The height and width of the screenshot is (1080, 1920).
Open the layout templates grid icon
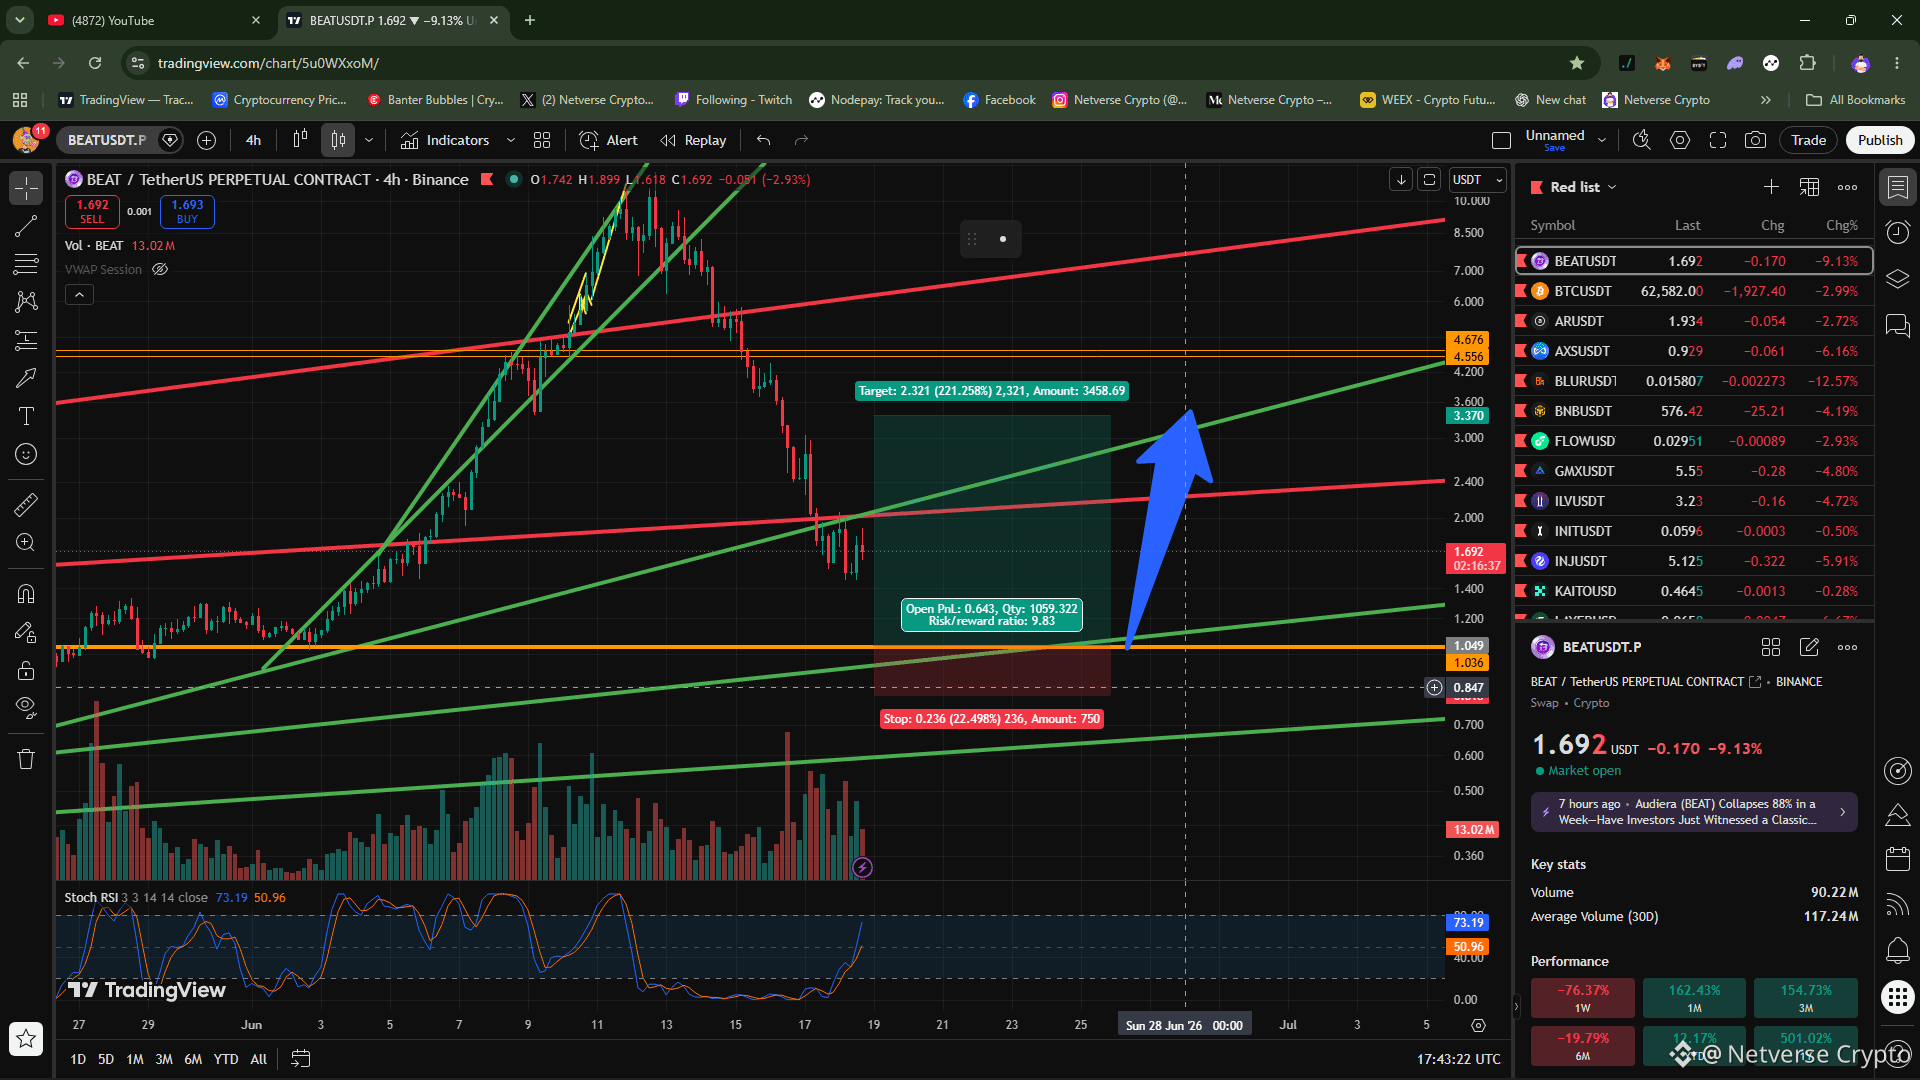[x=542, y=140]
